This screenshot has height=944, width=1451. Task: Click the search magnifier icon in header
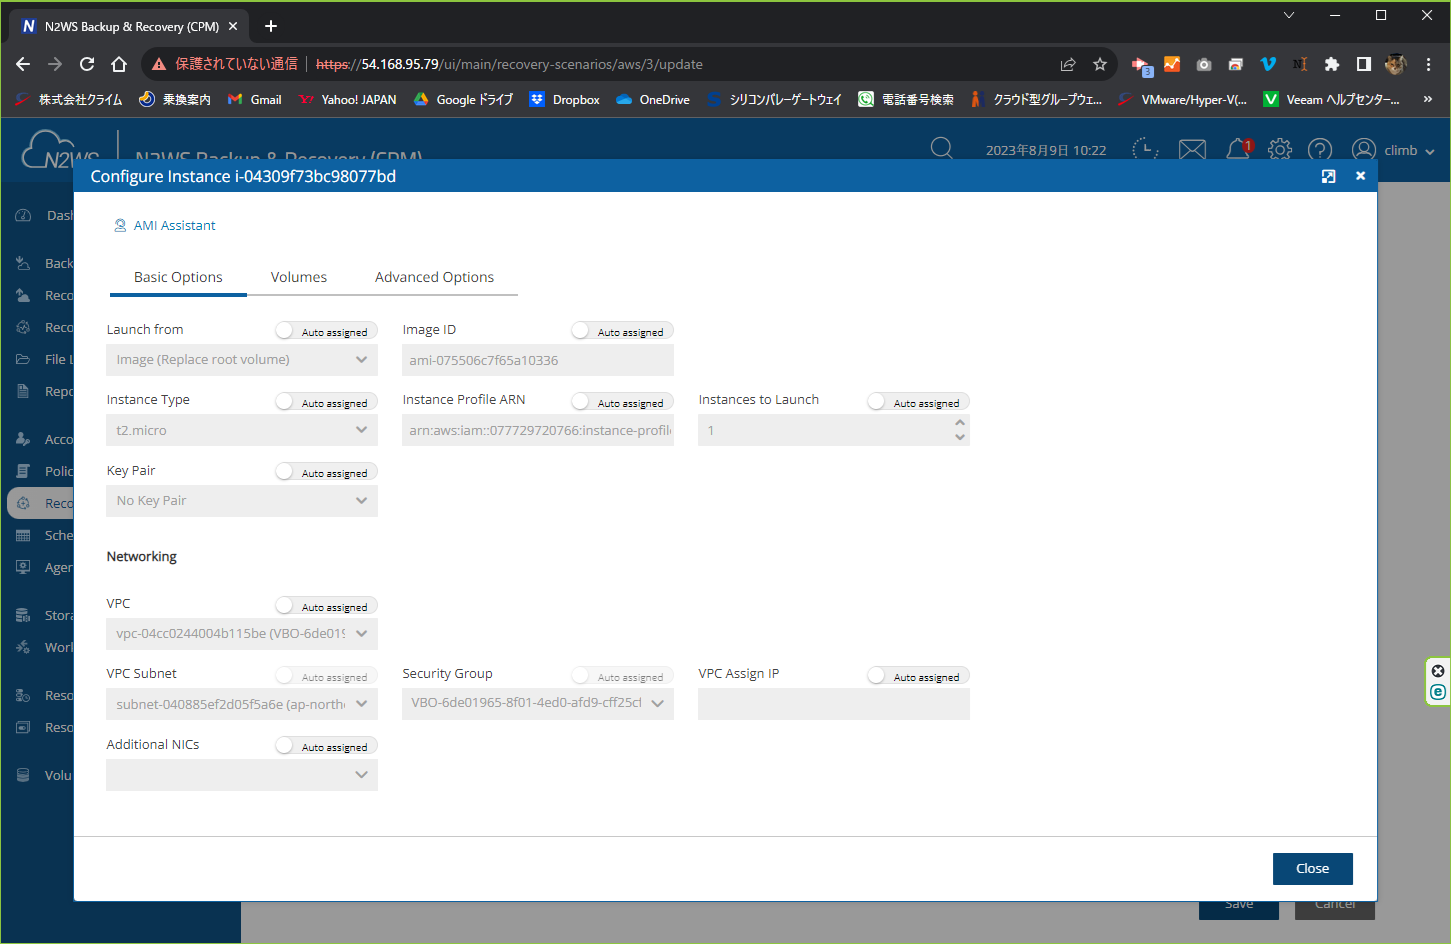click(941, 149)
